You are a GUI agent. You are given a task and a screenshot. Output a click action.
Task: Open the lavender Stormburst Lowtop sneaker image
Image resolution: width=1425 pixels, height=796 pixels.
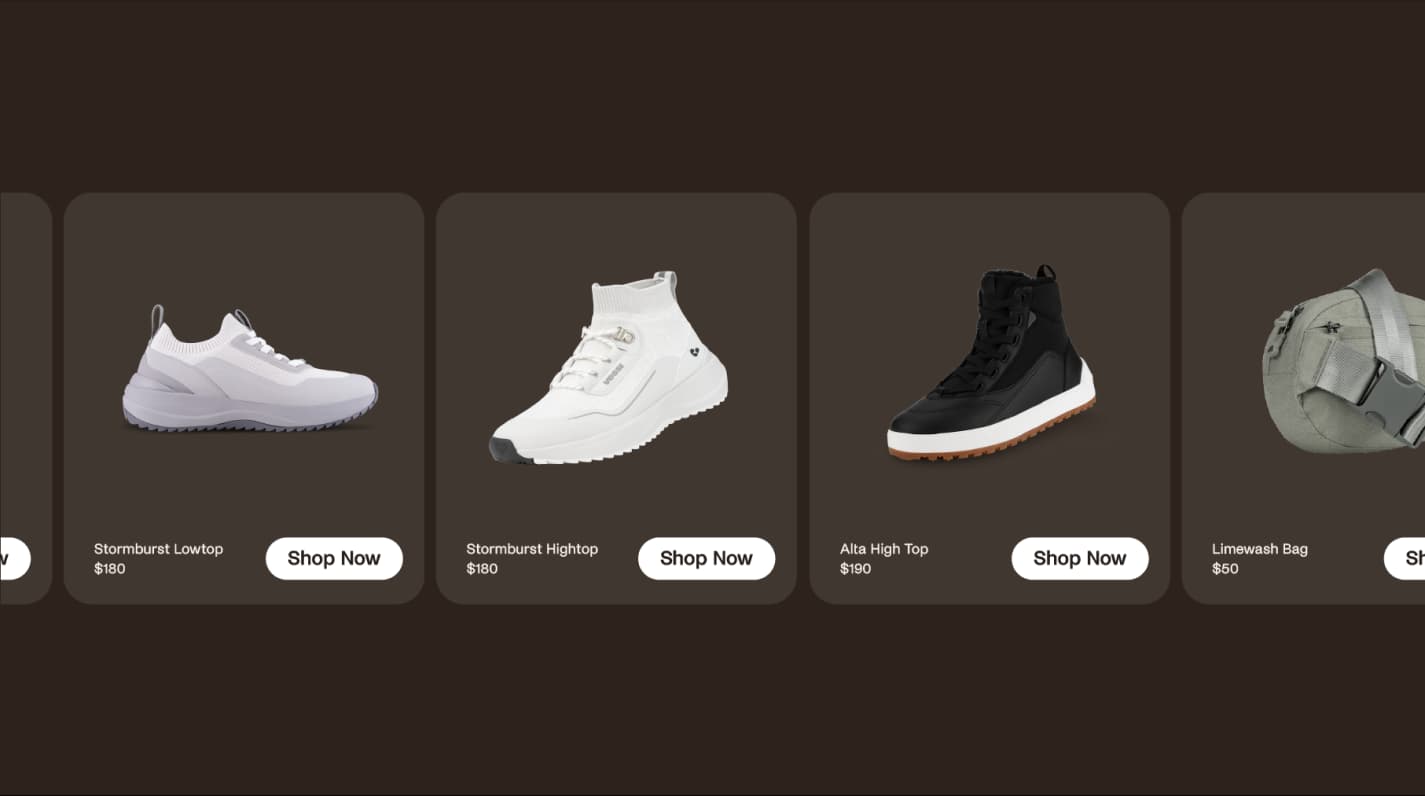(250, 370)
